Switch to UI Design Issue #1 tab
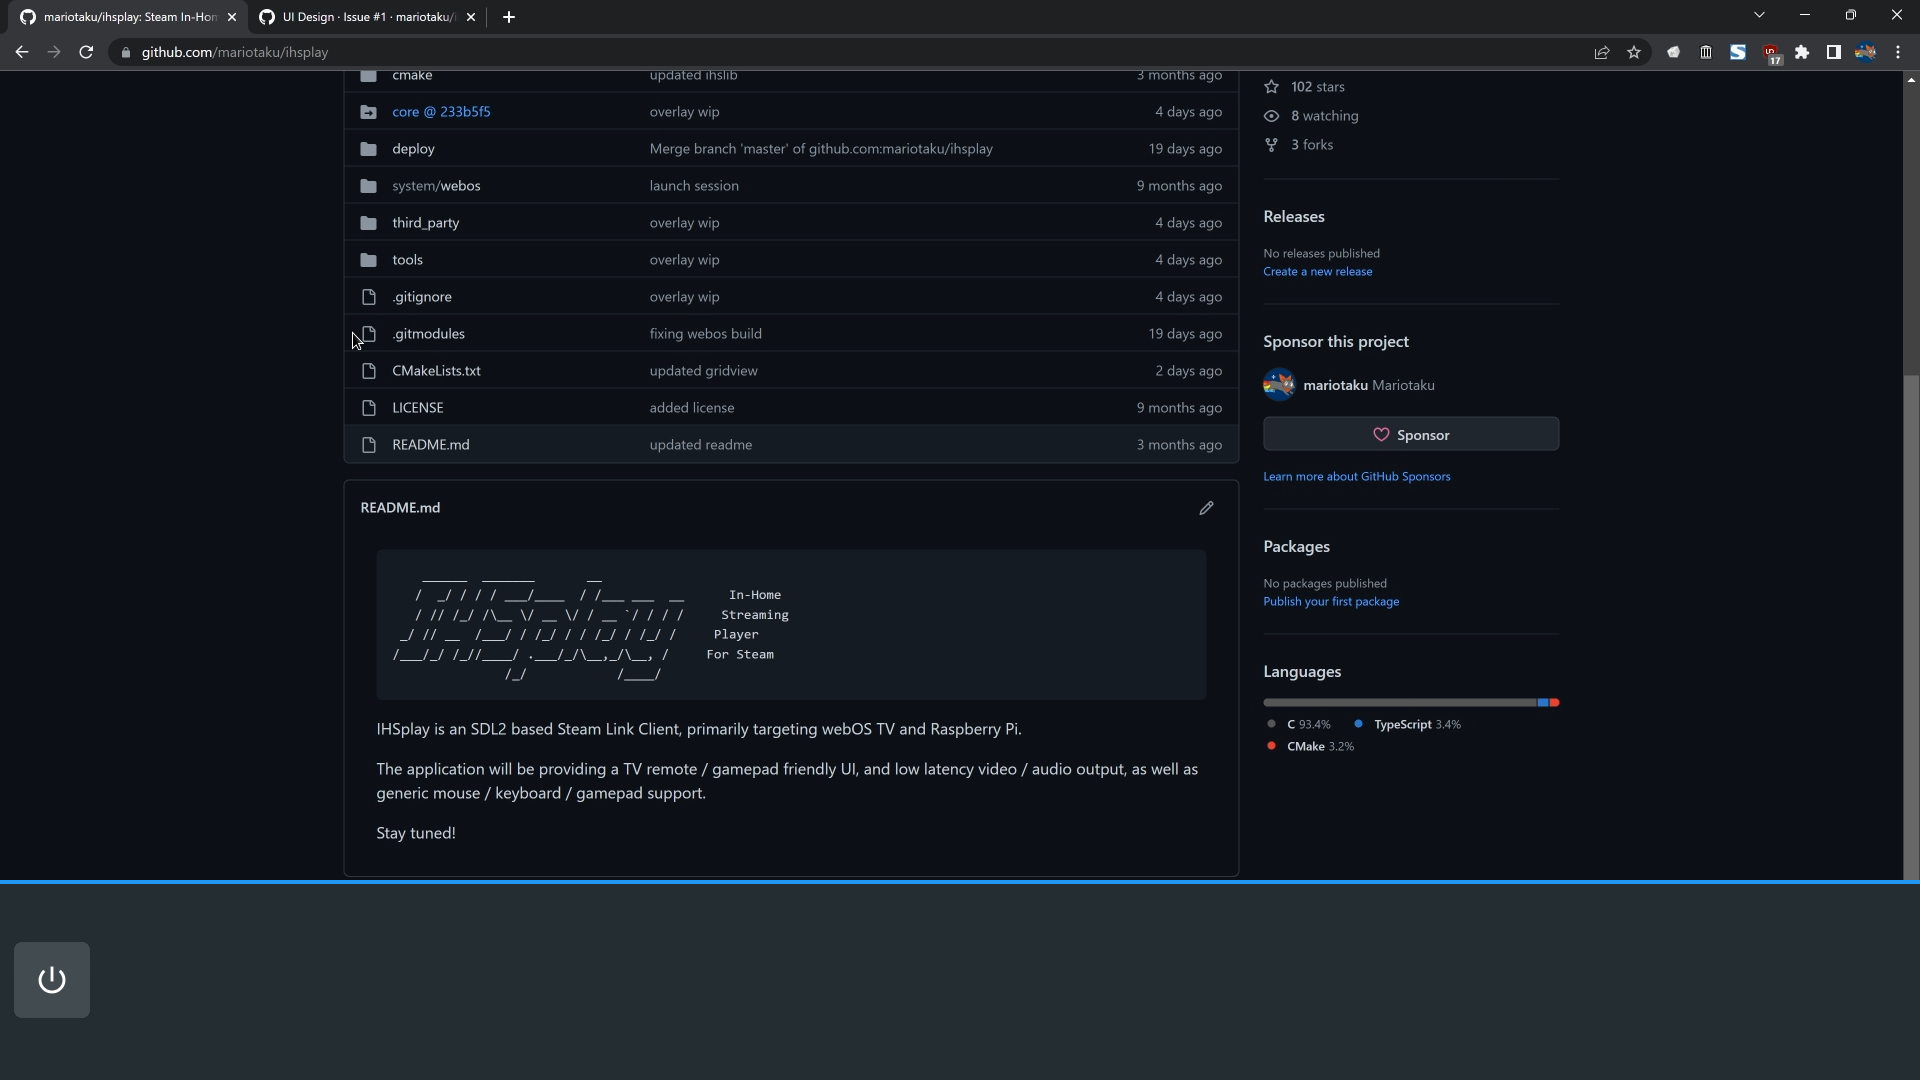The height and width of the screenshot is (1080, 1920). pos(367,17)
